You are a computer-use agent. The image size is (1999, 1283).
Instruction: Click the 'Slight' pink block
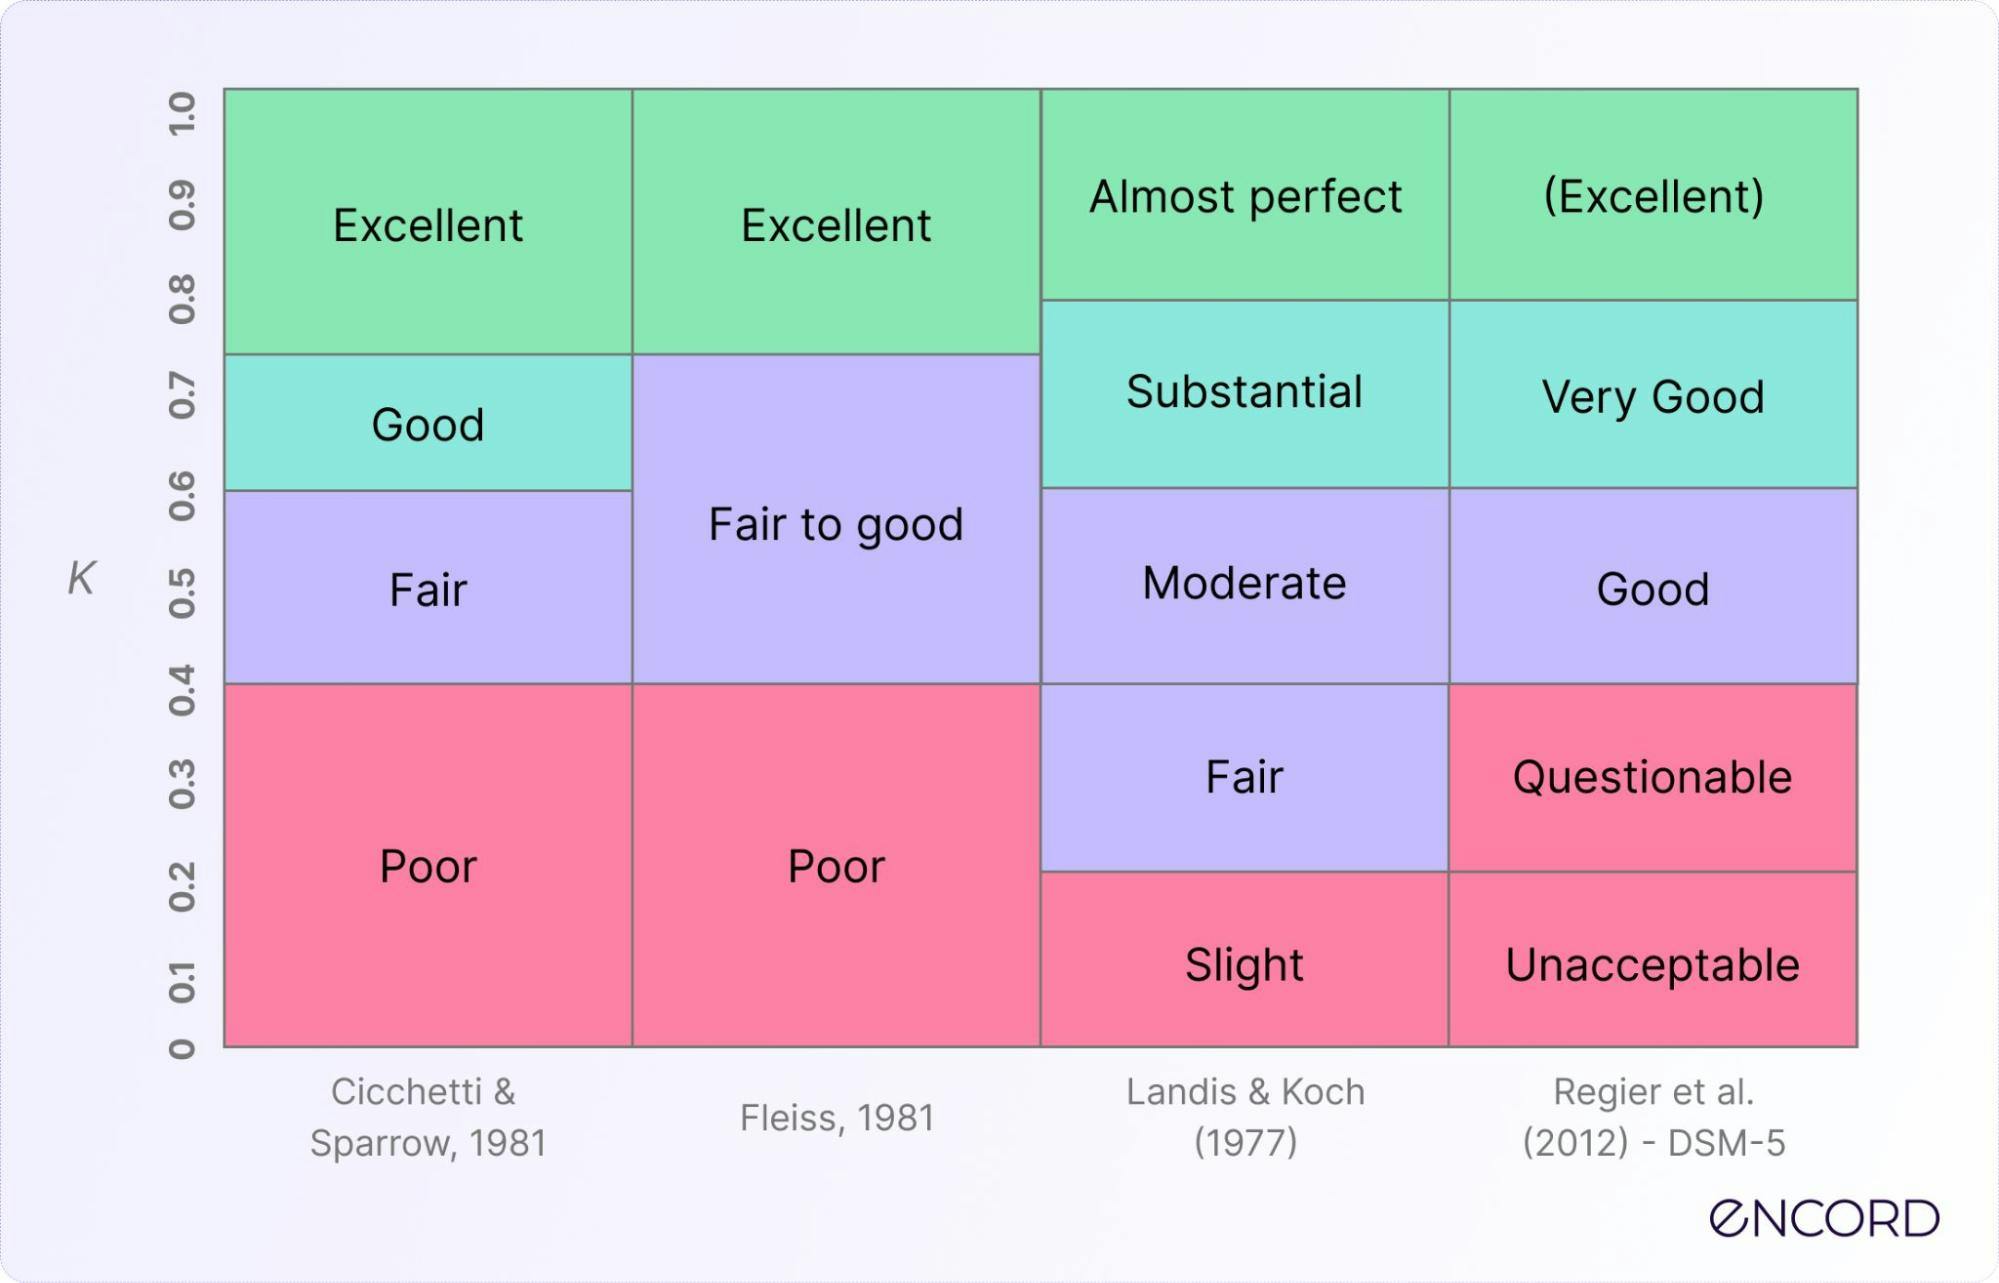point(1245,964)
